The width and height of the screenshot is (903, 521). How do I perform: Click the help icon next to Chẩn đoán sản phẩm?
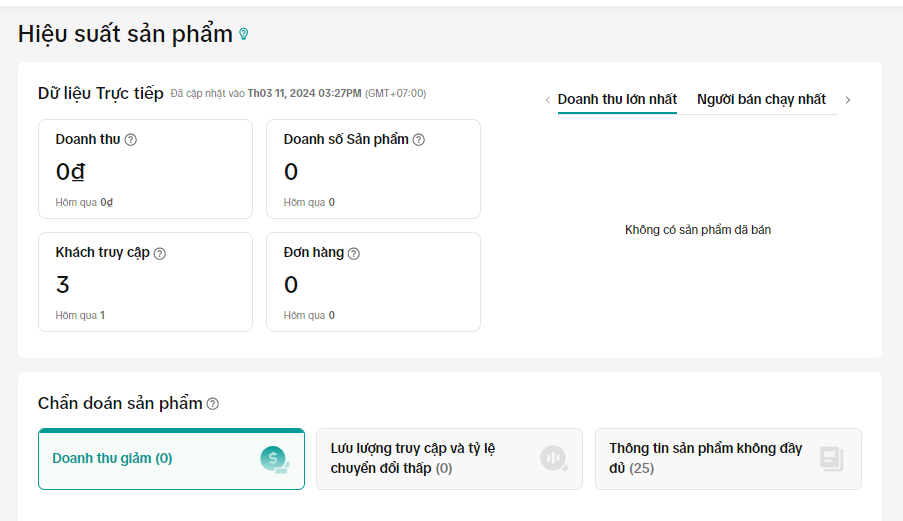point(212,404)
